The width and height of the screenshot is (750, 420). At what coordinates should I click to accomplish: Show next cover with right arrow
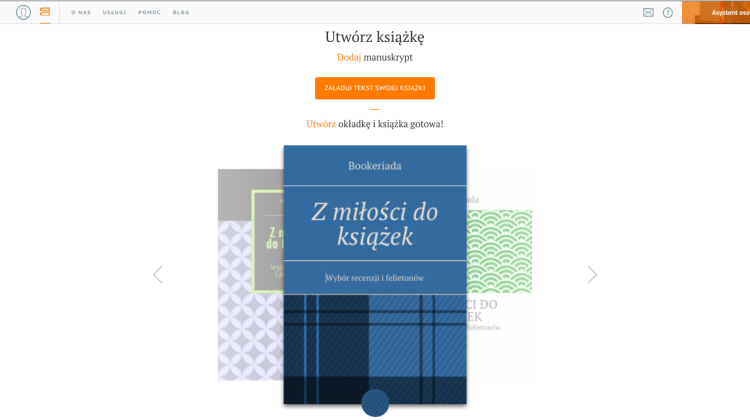[x=592, y=275]
